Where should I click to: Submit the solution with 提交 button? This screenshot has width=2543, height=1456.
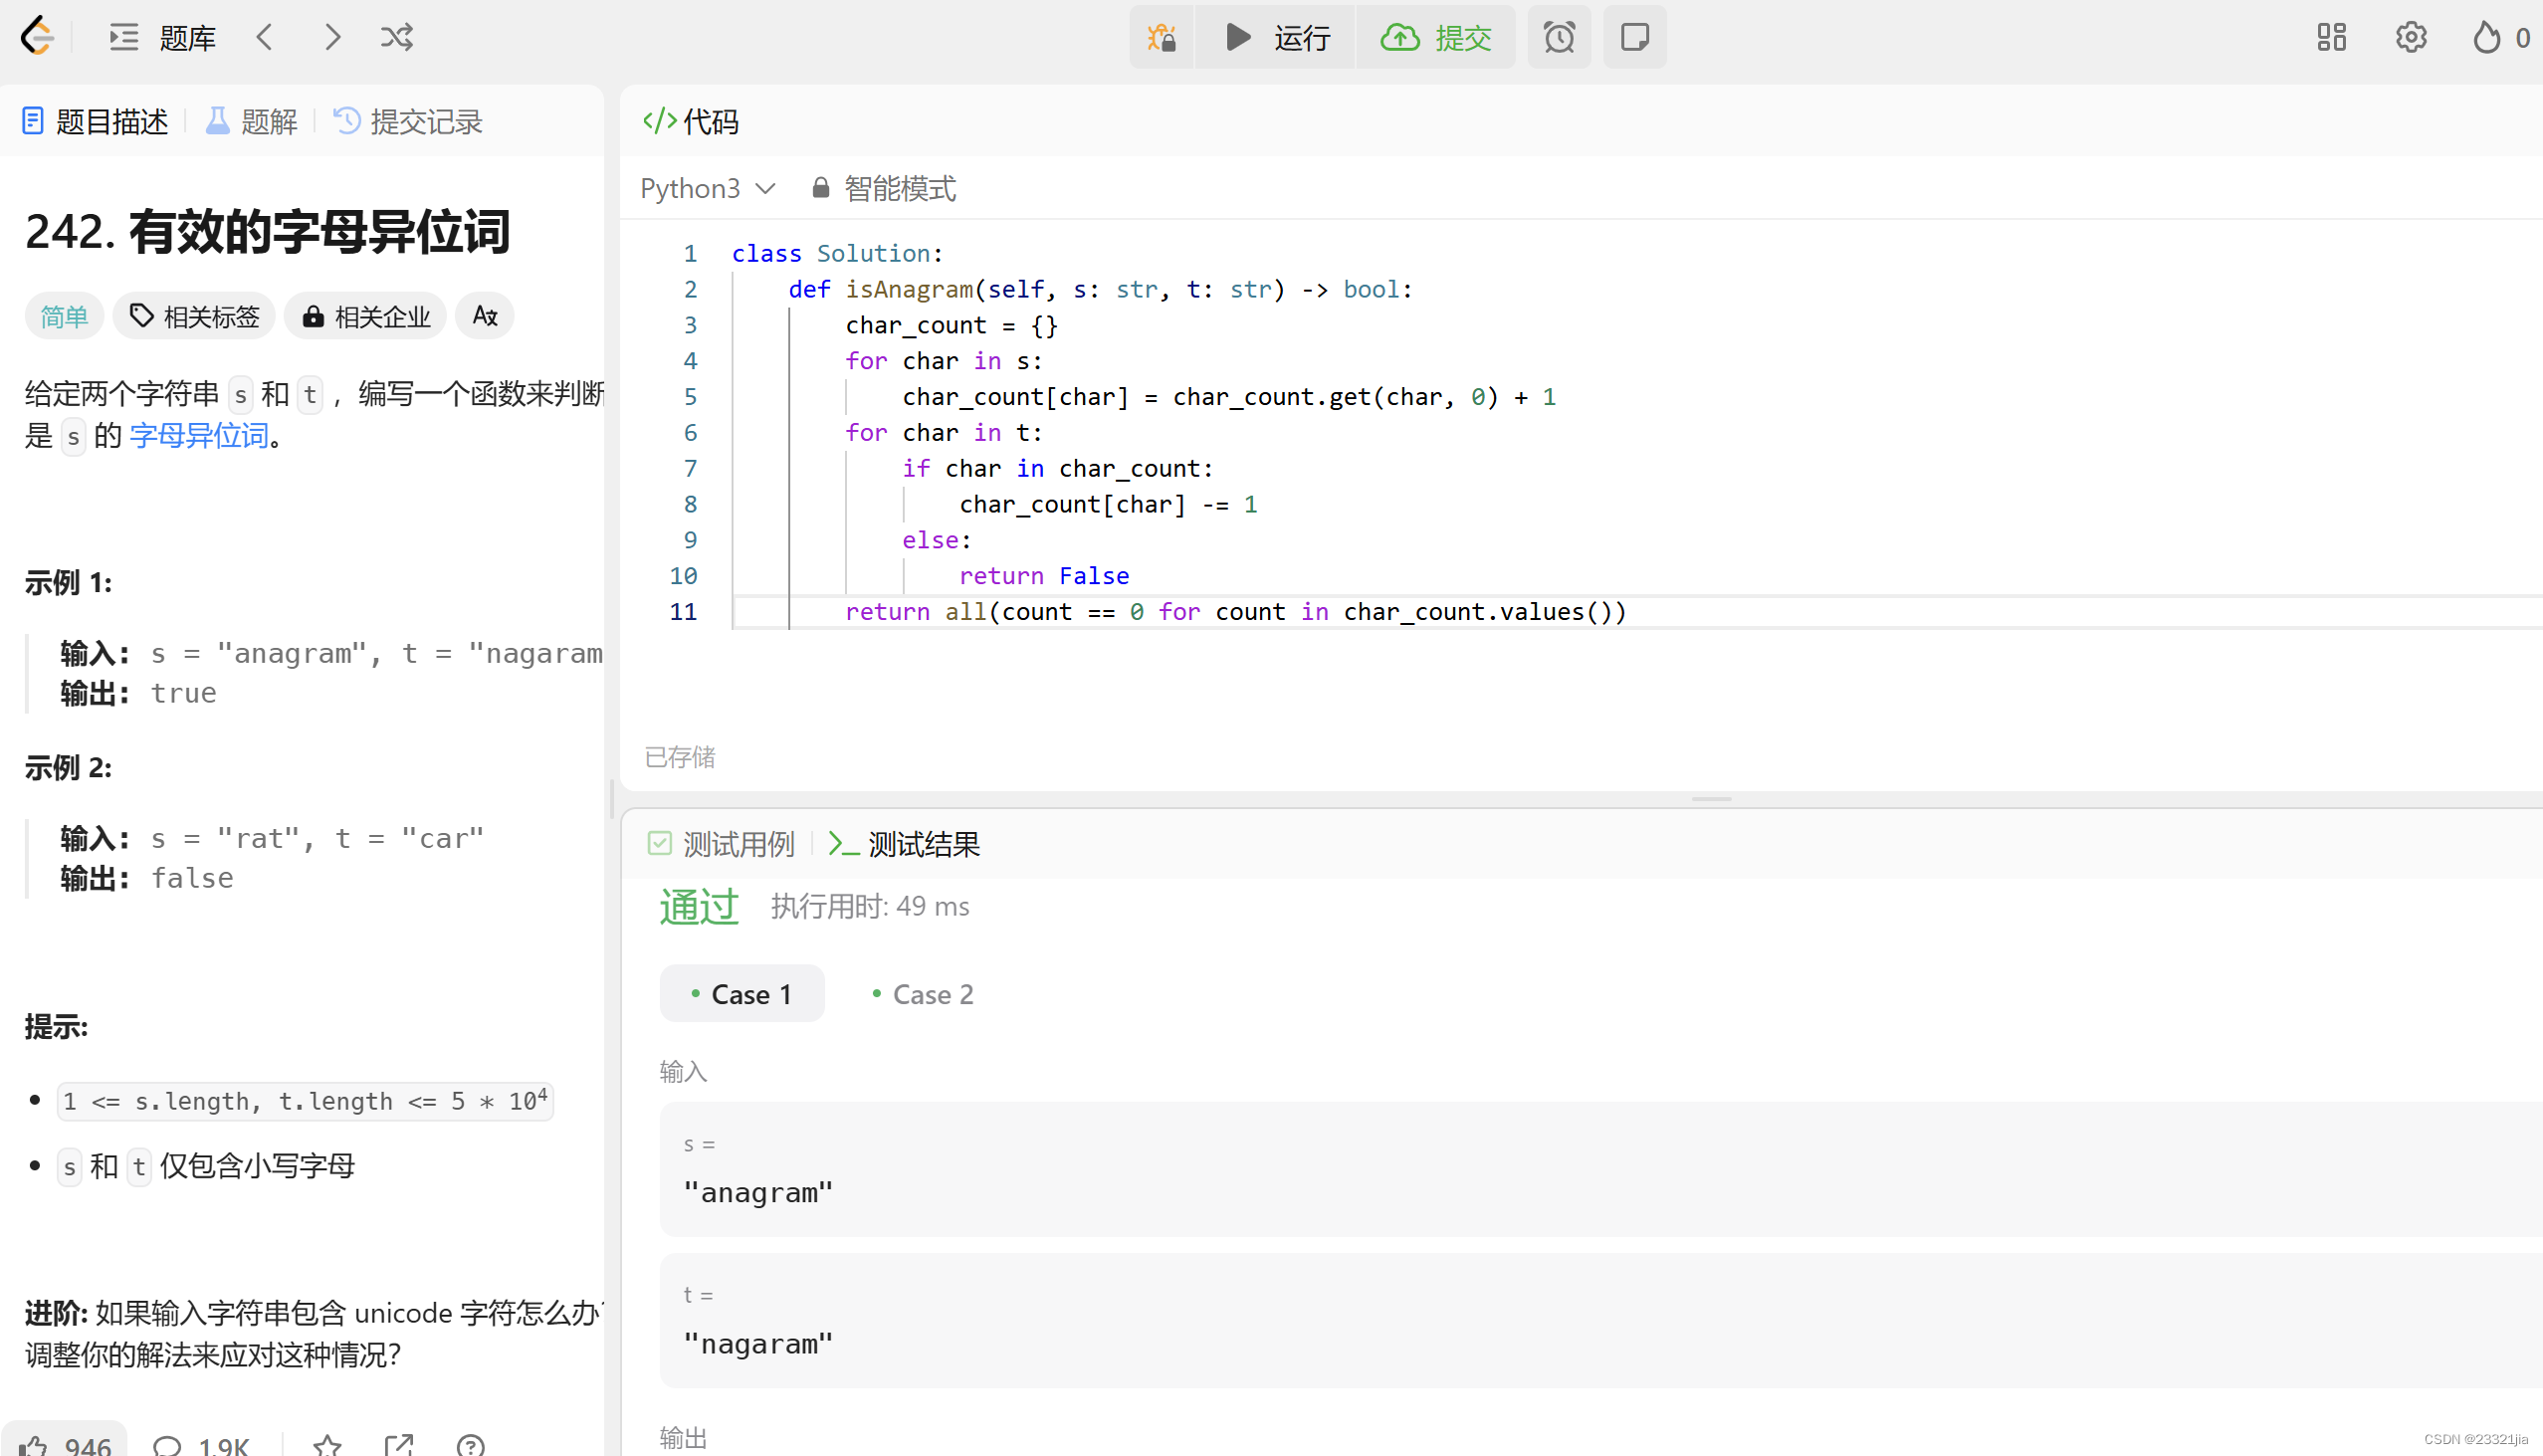[1435, 37]
